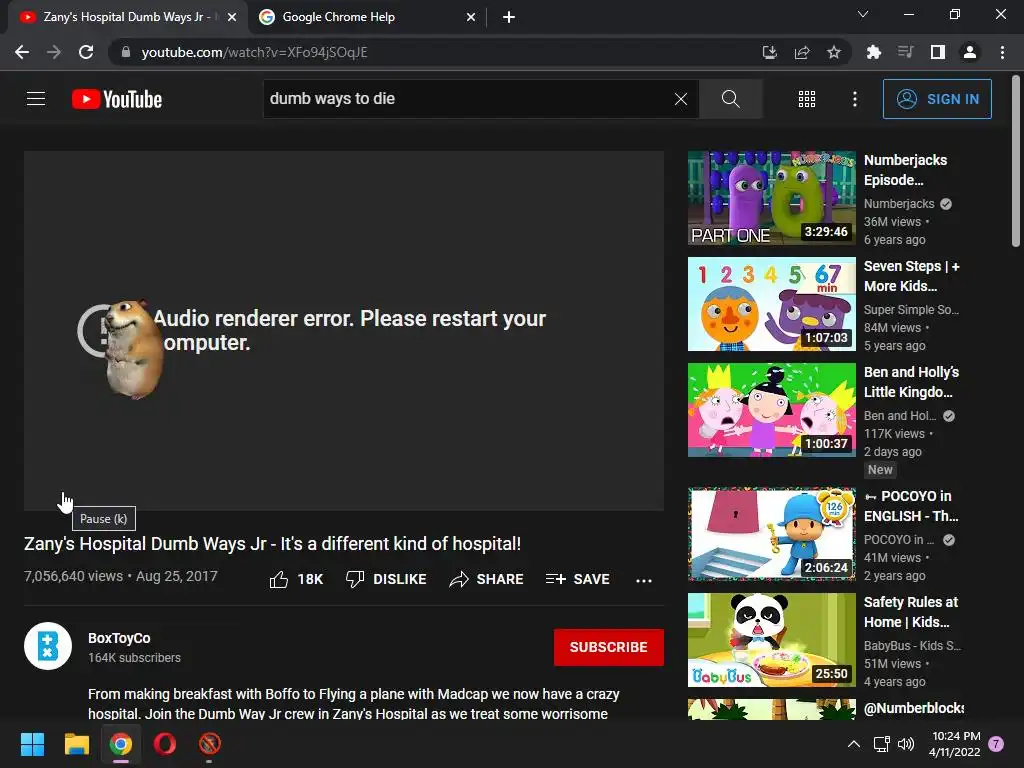Open the clock showing 10:24 PM
1024x768 pixels.
[x=955, y=744]
